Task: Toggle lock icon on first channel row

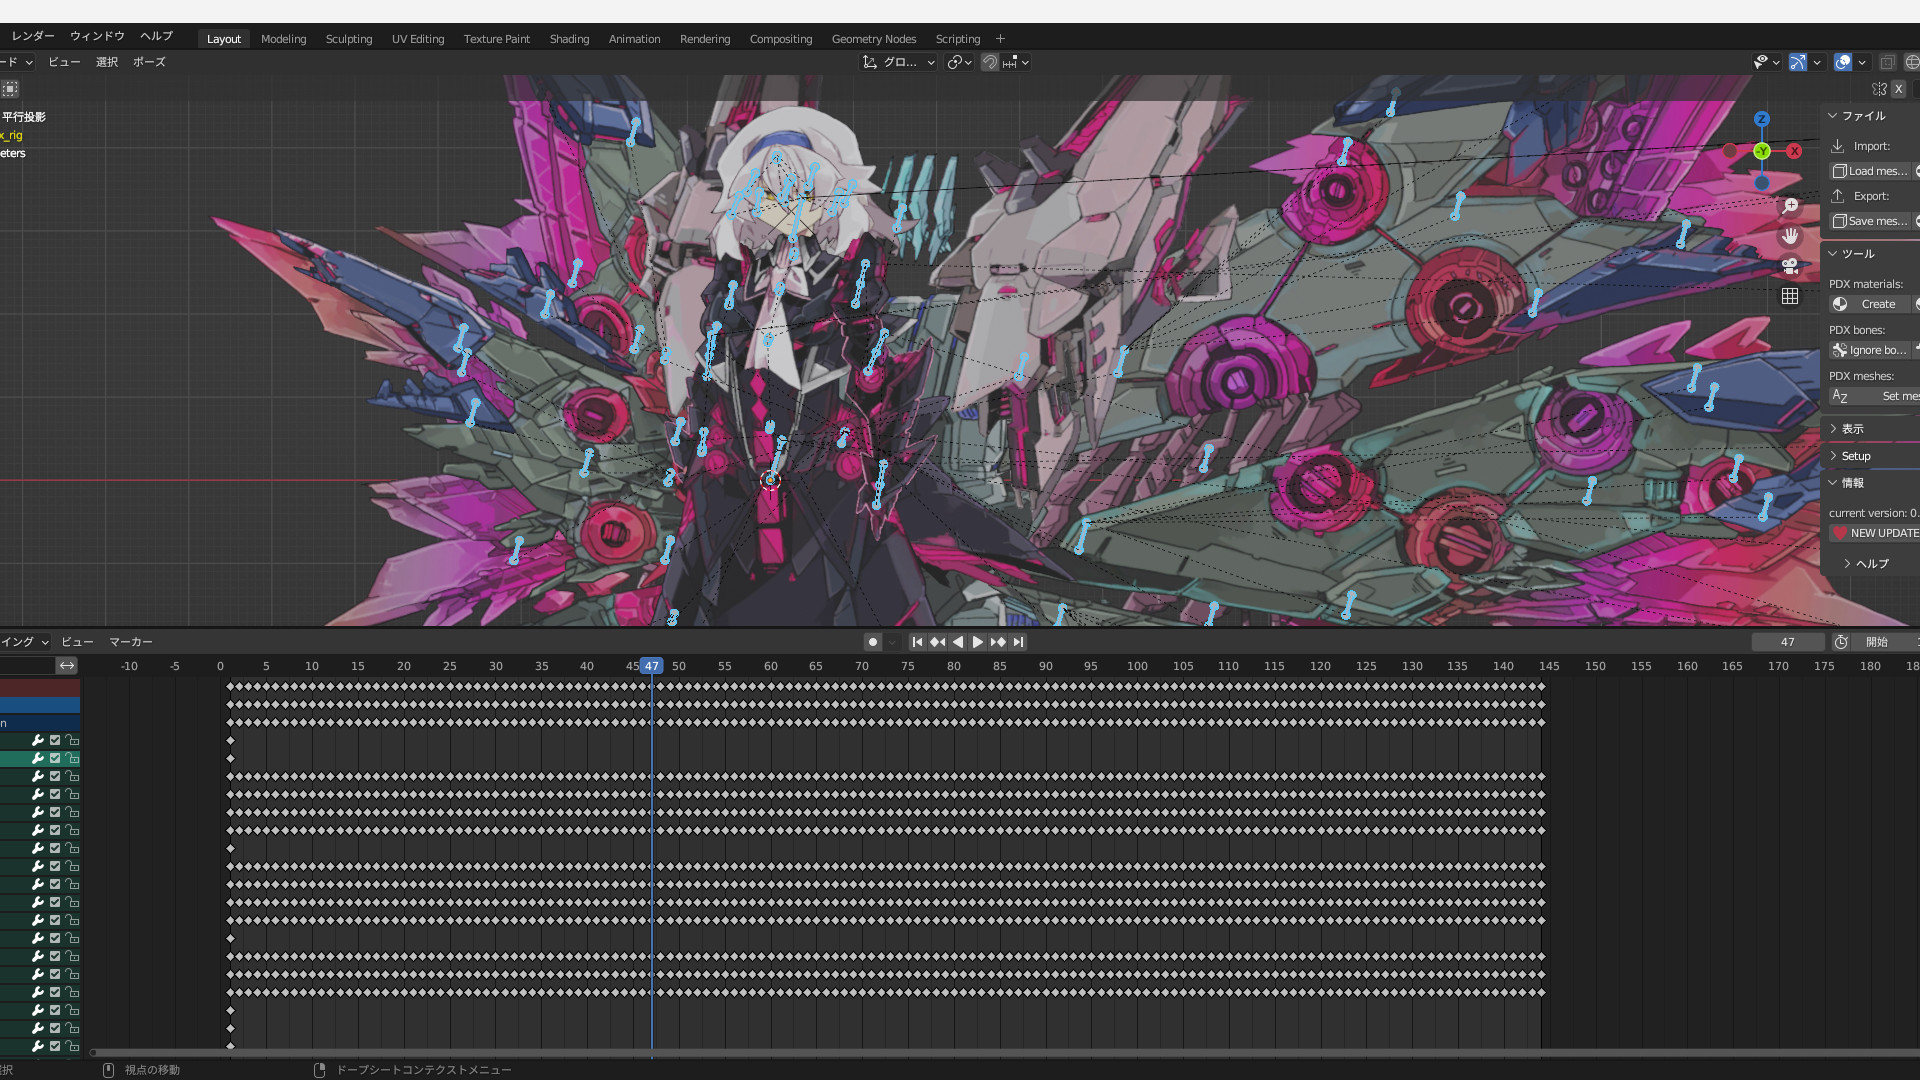Action: (x=72, y=740)
